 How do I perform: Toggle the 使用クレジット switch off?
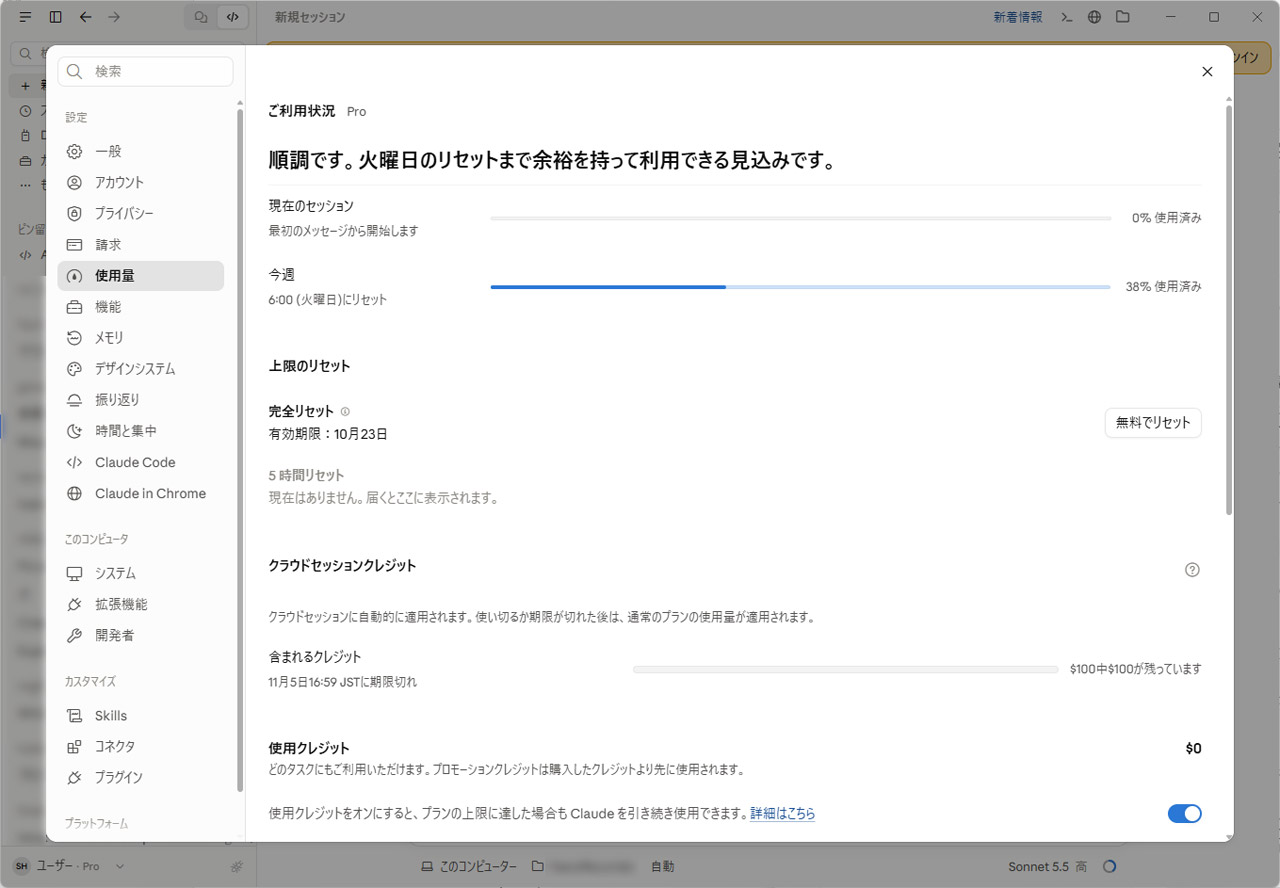tap(1184, 814)
